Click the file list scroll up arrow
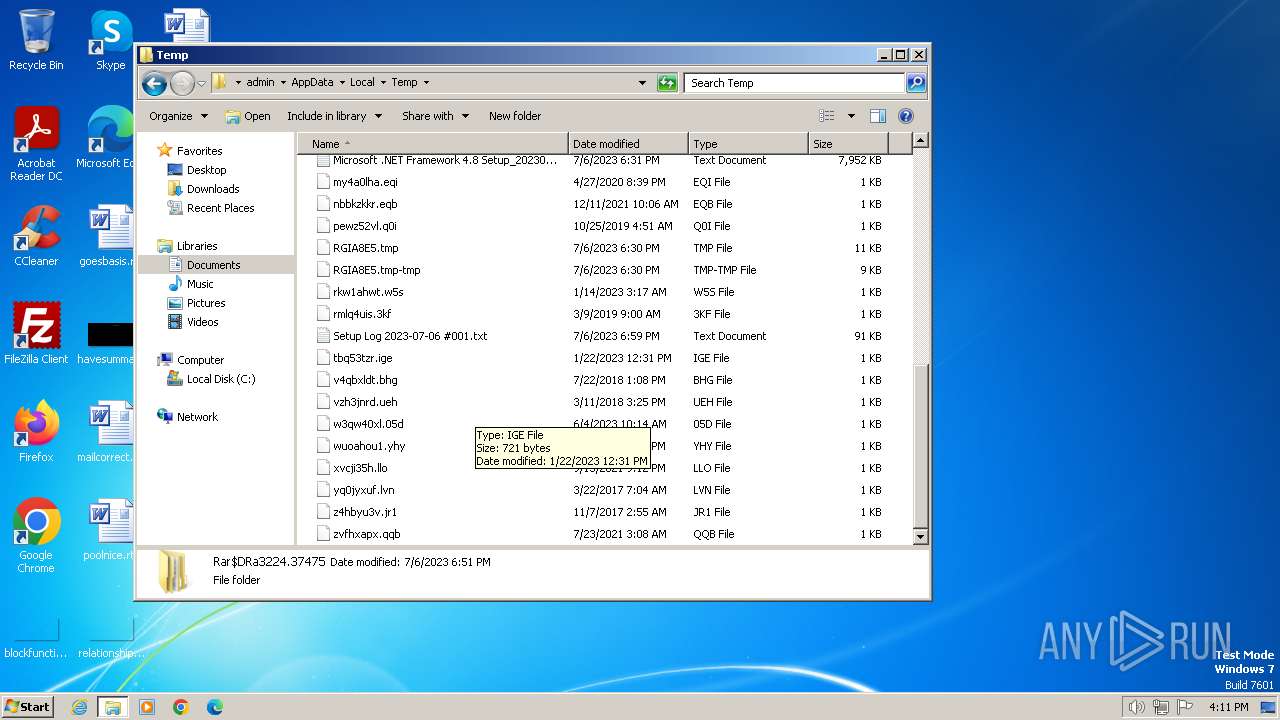1280x720 pixels. [x=921, y=141]
